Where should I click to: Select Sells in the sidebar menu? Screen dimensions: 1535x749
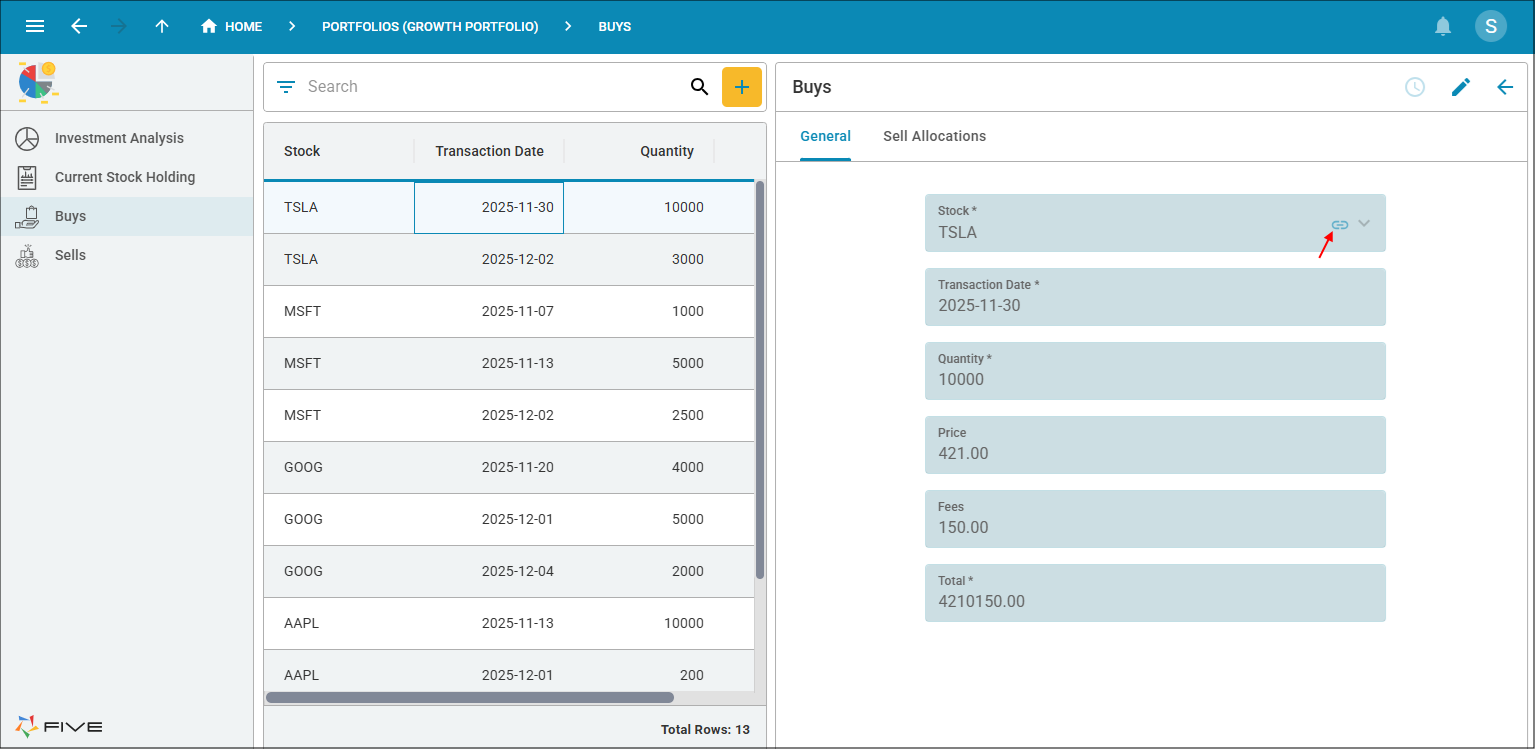coord(127,255)
